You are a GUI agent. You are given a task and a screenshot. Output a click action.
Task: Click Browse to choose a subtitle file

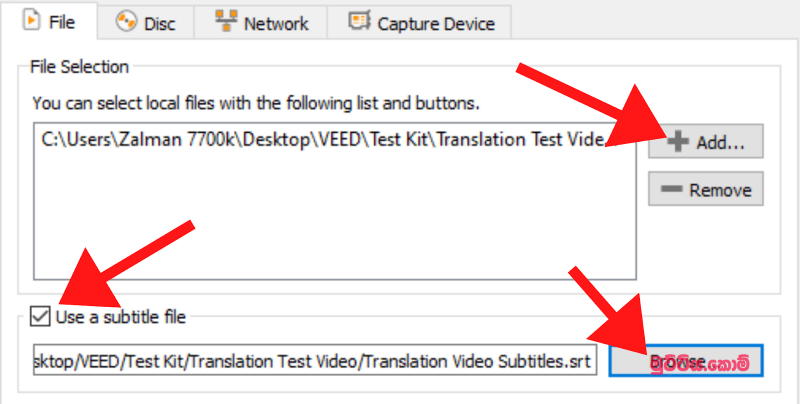pyautogui.click(x=686, y=362)
